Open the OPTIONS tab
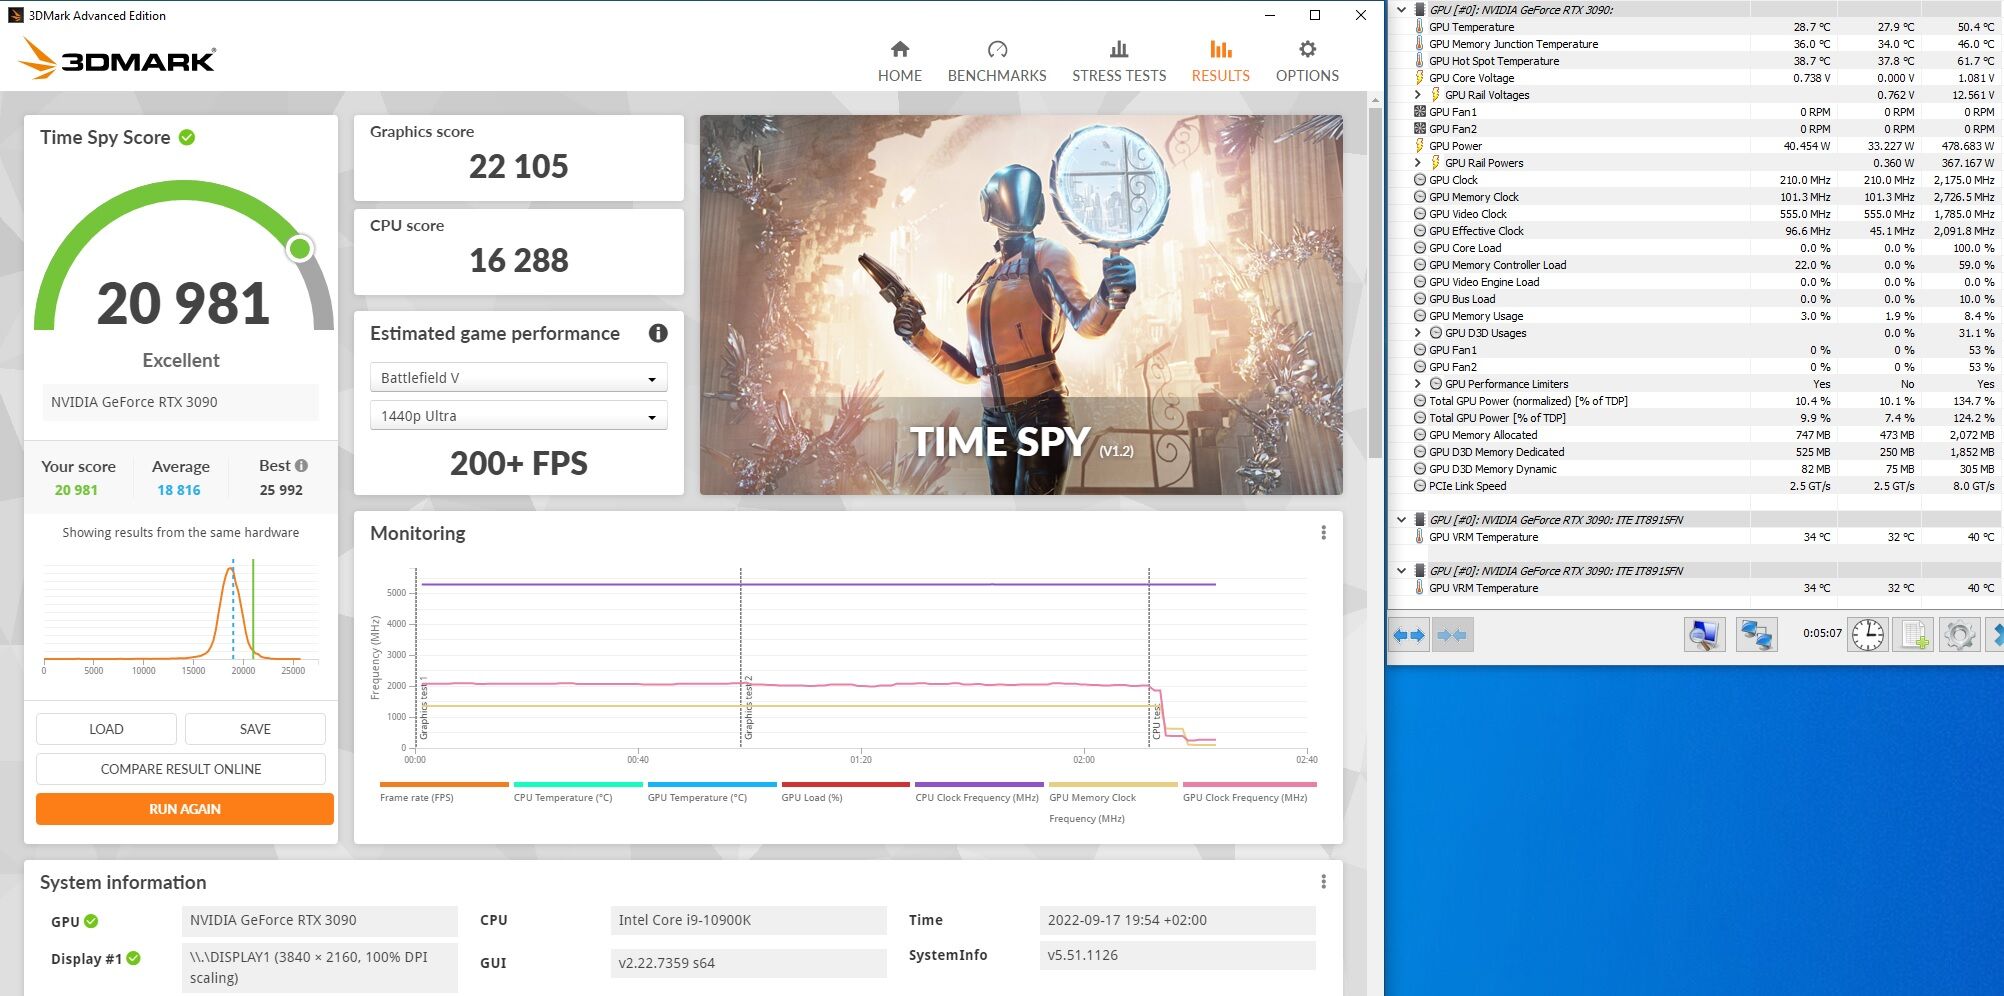 pyautogui.click(x=1307, y=62)
